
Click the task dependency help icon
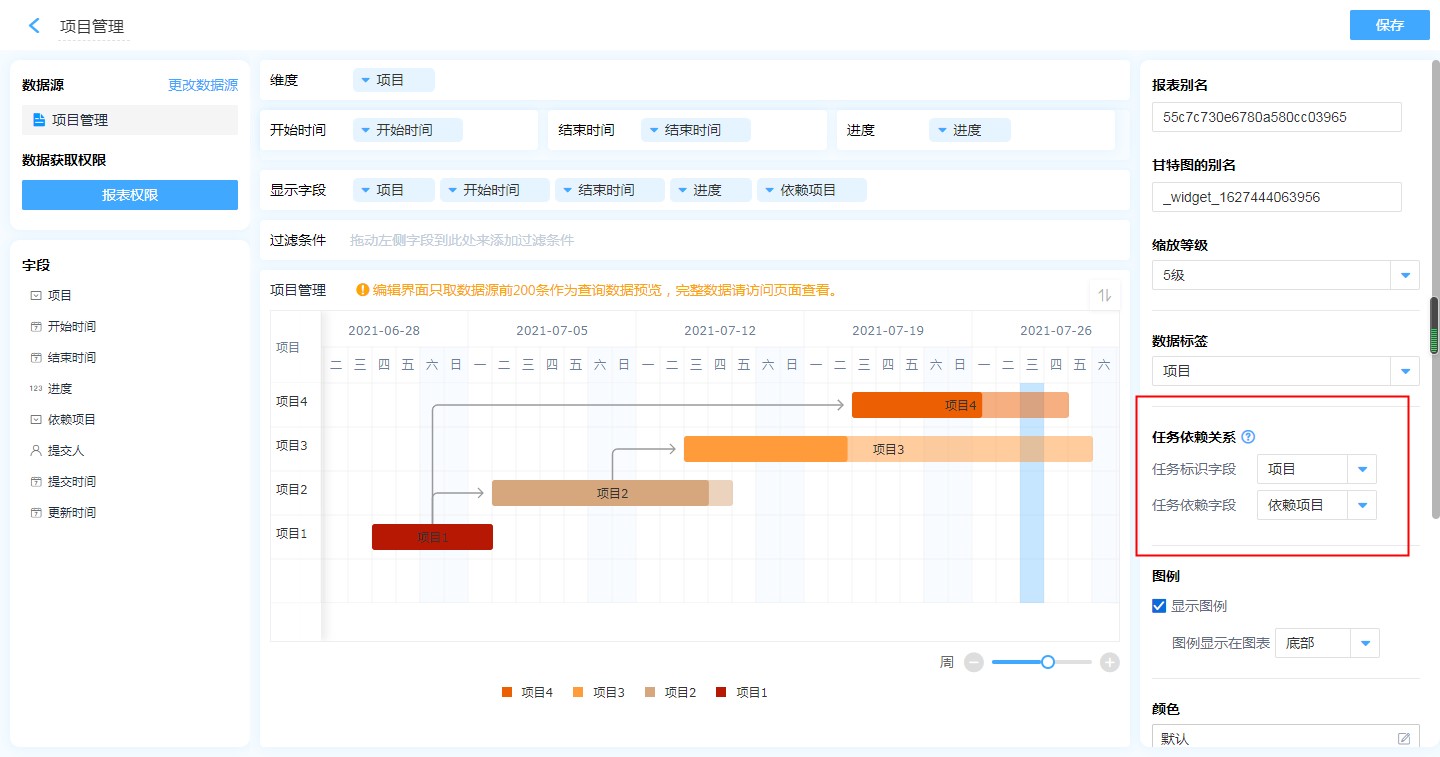(x=1248, y=437)
